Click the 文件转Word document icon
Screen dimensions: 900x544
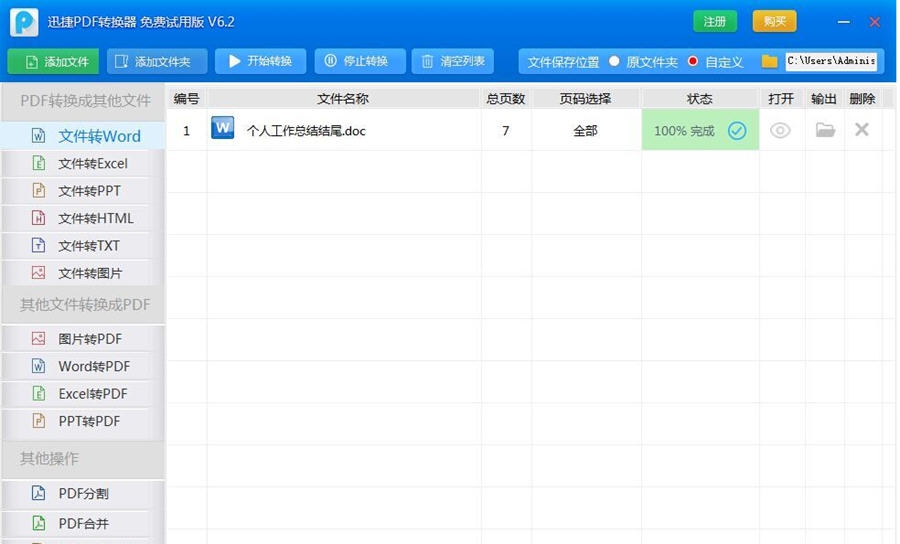[38, 136]
